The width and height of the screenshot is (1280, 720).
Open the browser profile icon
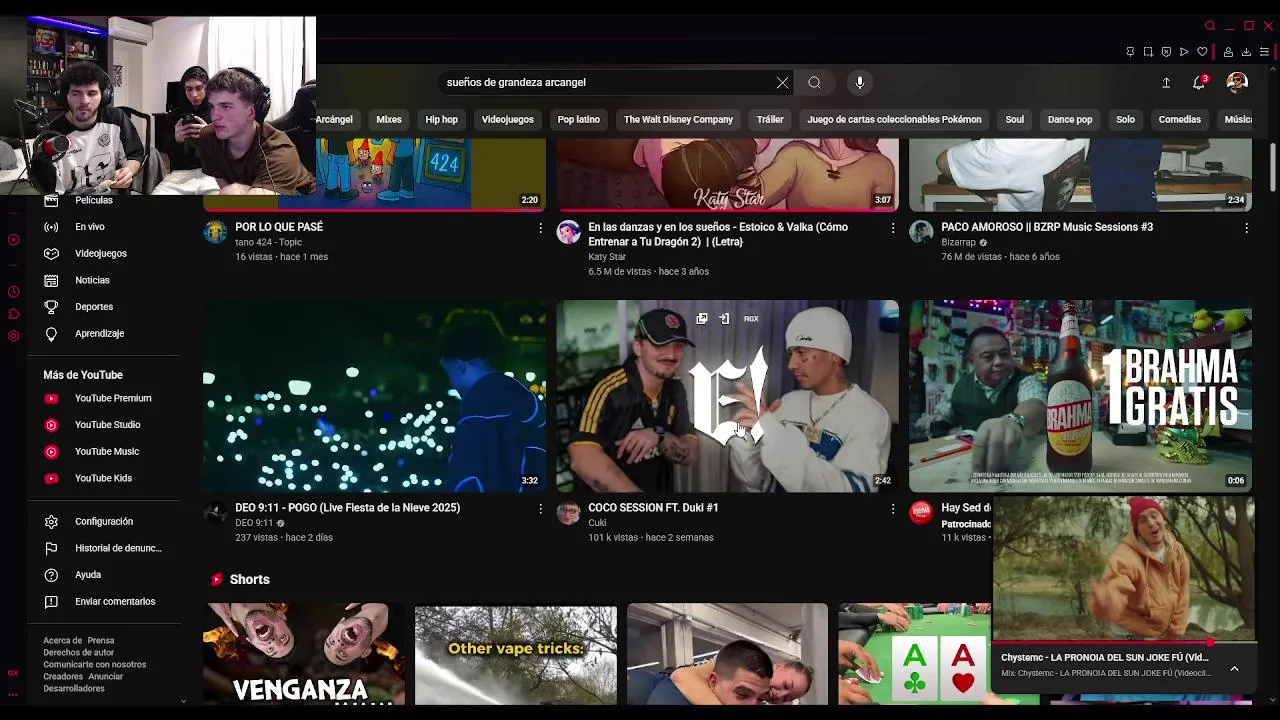[1228, 52]
